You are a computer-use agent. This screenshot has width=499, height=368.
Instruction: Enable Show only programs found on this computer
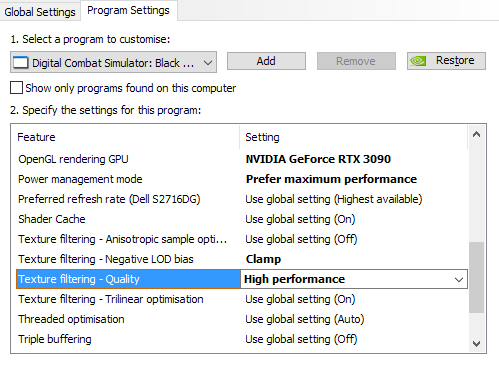16,88
